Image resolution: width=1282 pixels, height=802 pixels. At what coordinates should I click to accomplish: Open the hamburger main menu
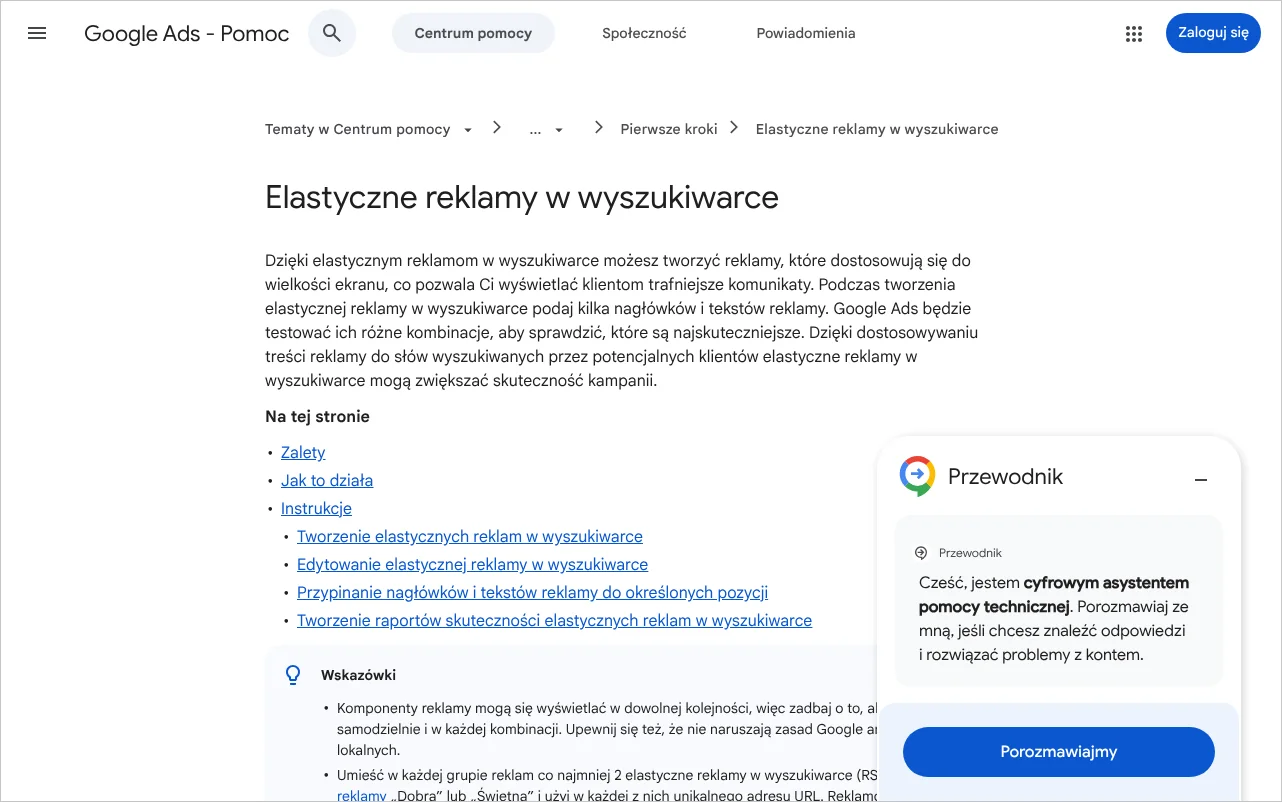pyautogui.click(x=37, y=33)
